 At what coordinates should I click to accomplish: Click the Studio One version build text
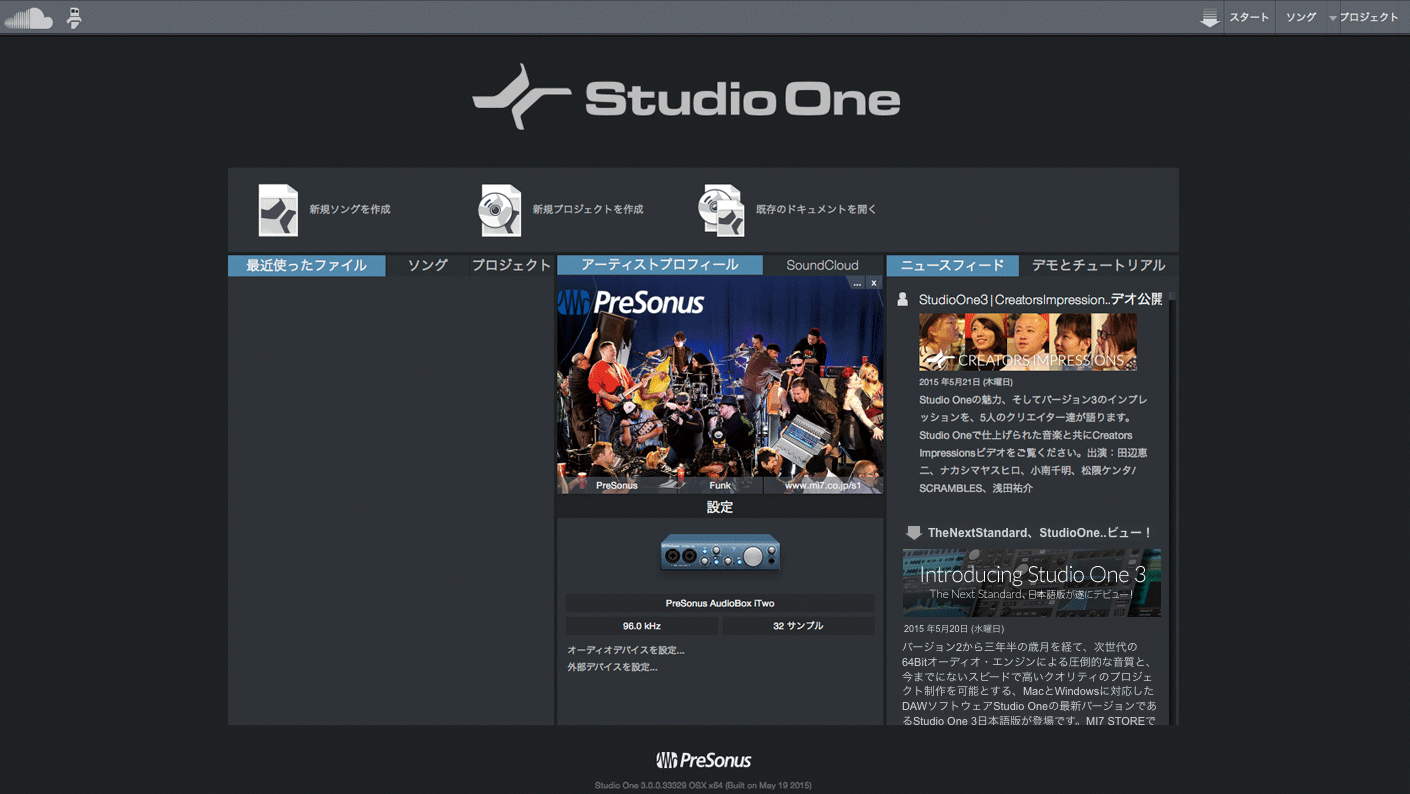[x=703, y=785]
